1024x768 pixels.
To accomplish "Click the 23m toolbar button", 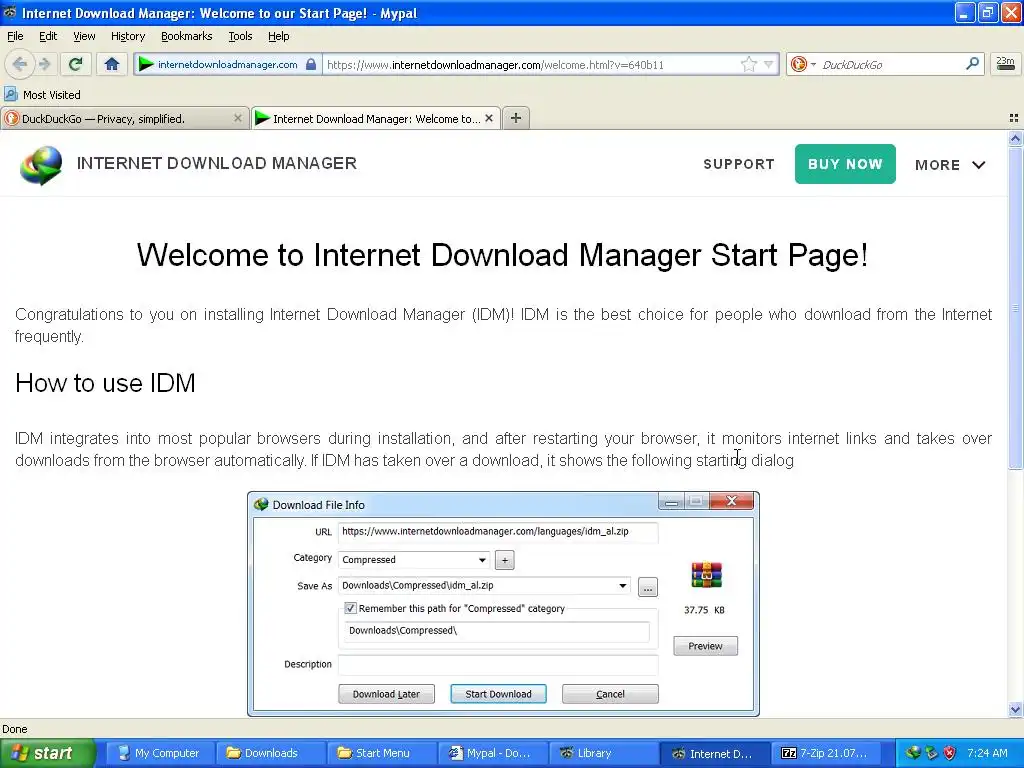I will [x=1005, y=64].
